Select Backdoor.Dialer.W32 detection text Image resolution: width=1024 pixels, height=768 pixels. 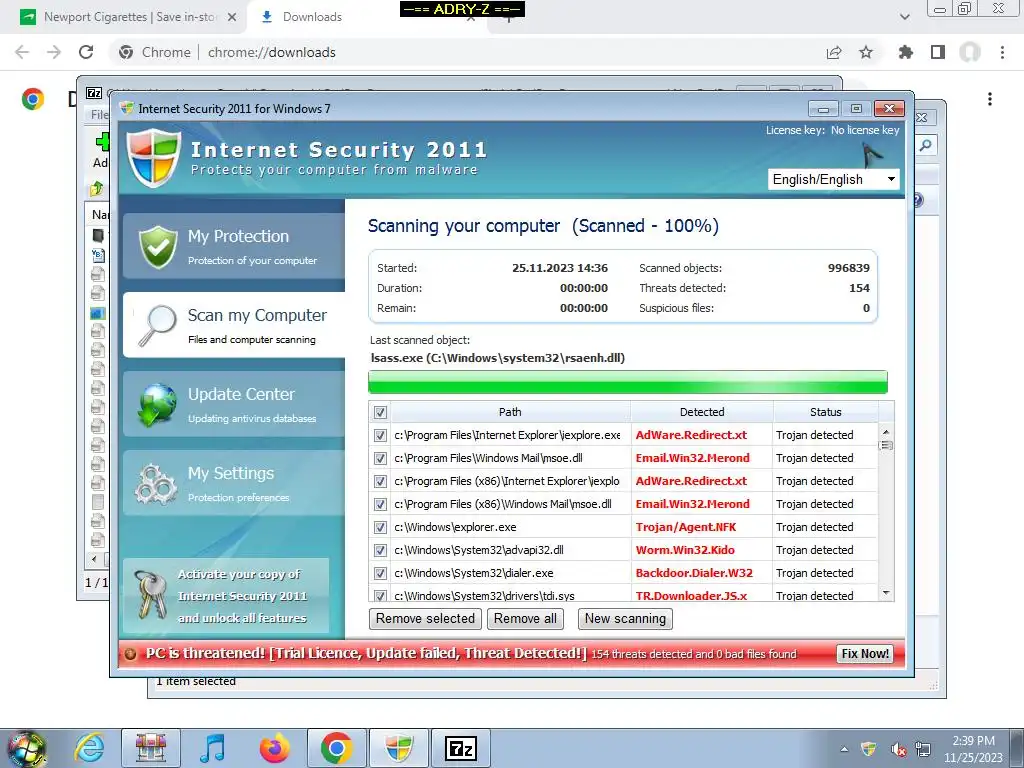[694, 573]
